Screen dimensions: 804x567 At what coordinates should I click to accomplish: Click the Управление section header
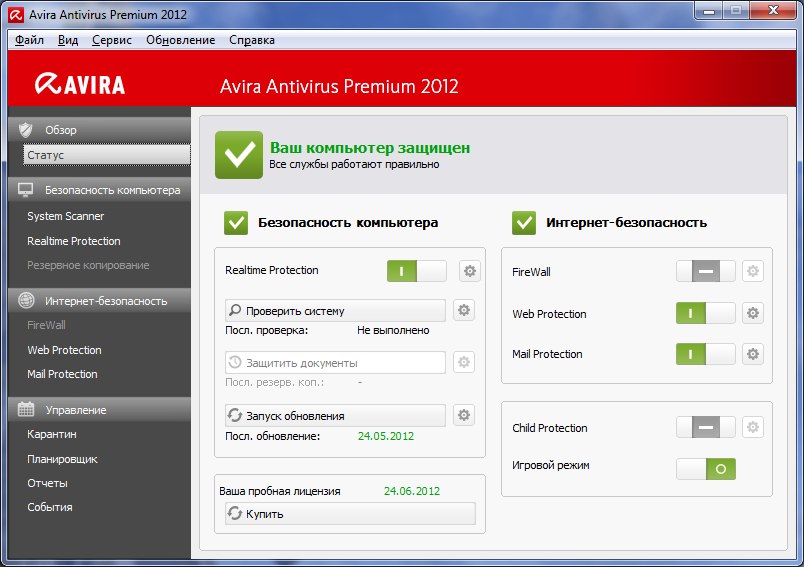pyautogui.click(x=99, y=410)
